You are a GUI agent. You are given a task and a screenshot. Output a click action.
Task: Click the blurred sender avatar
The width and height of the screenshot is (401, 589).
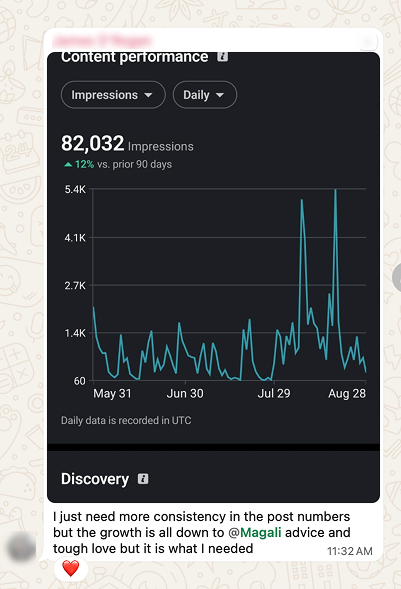(x=21, y=547)
